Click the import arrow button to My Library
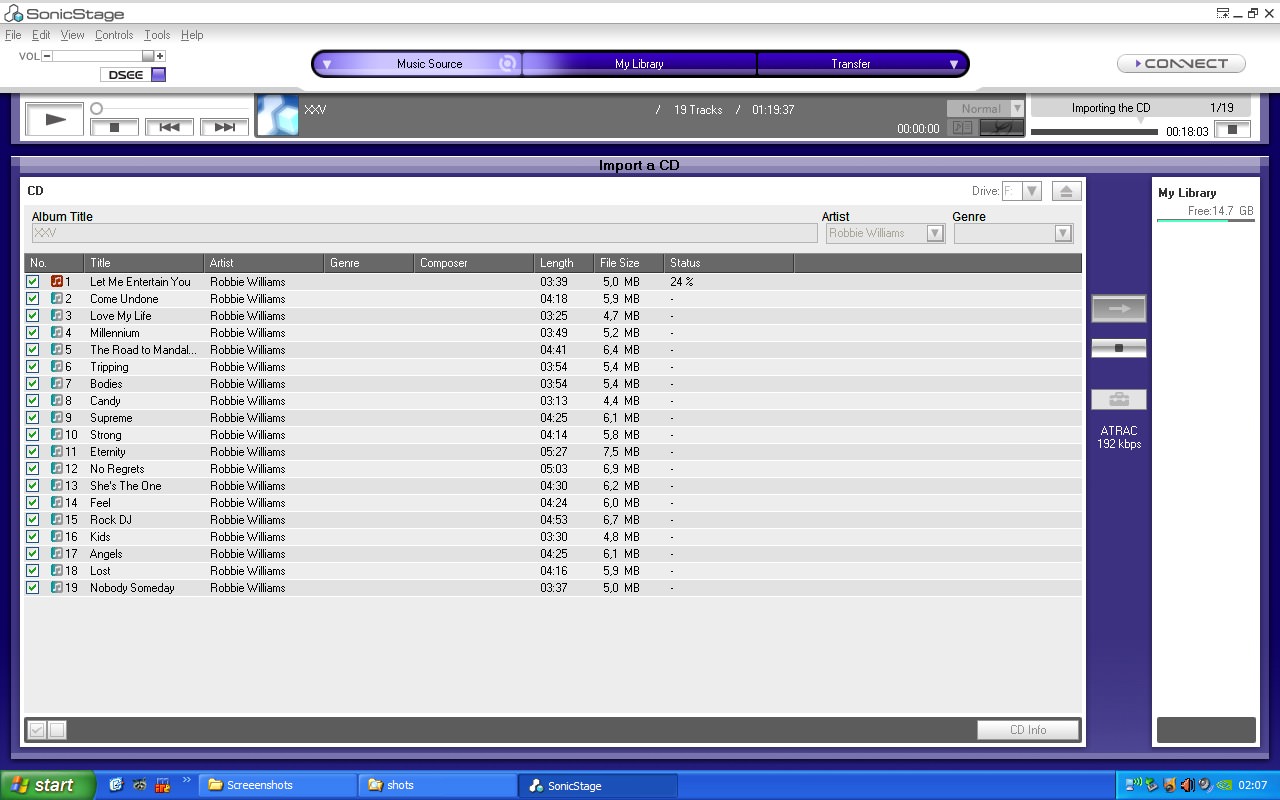1280x800 pixels. [x=1119, y=309]
